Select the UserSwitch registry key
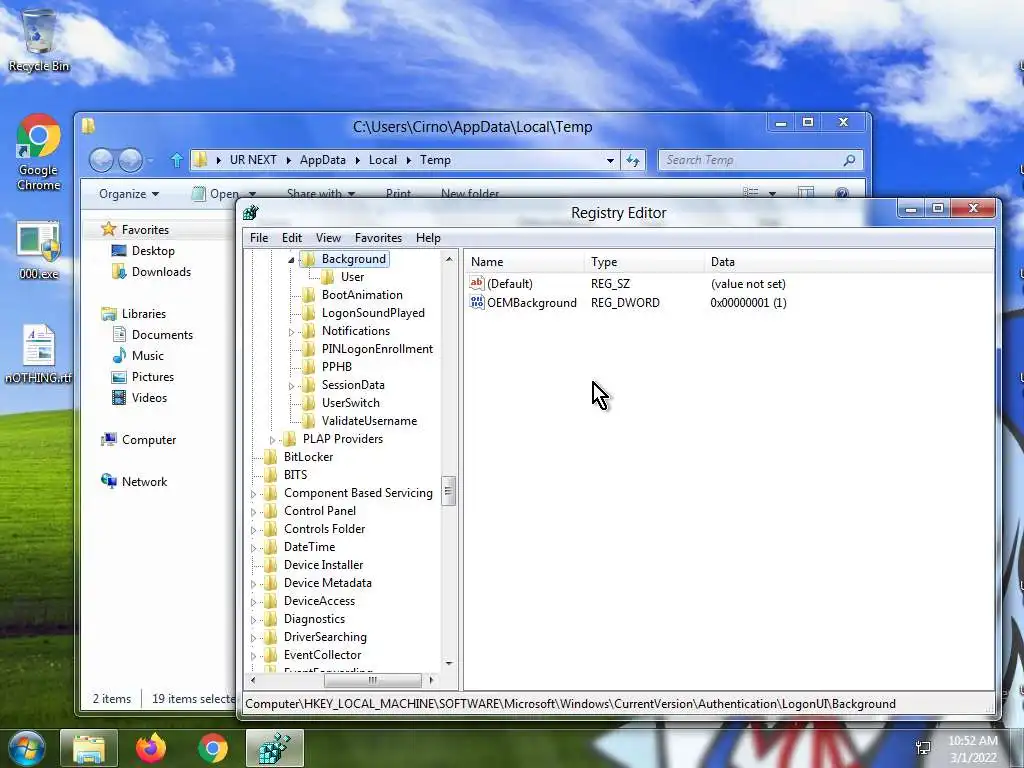 [350, 403]
